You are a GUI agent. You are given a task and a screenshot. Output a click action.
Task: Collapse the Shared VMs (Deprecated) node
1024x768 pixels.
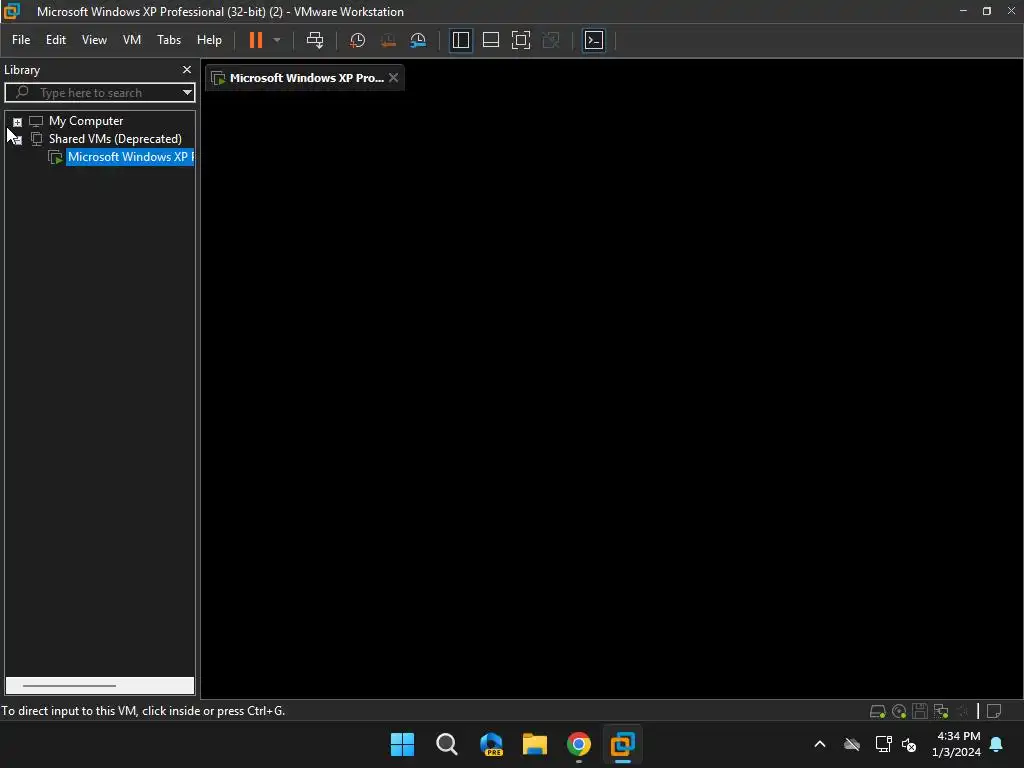(x=18, y=140)
